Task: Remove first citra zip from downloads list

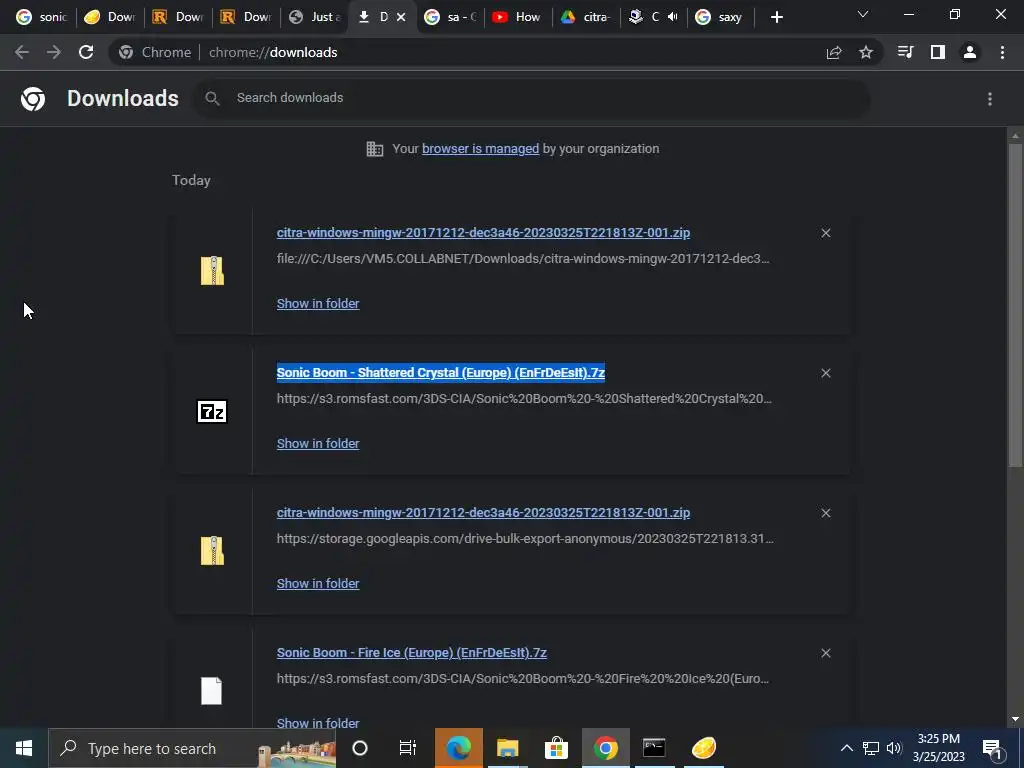Action: click(x=825, y=233)
